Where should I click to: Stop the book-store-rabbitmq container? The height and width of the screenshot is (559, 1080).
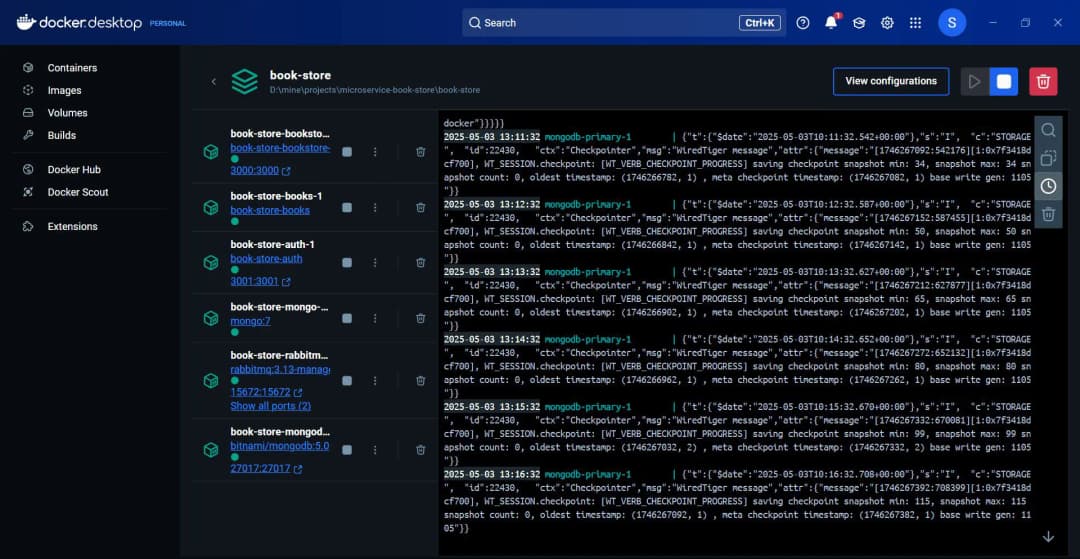pyautogui.click(x=347, y=381)
